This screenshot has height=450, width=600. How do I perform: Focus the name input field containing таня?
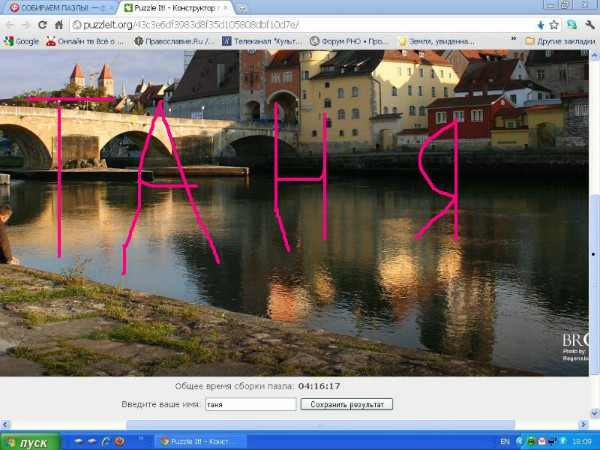(250, 404)
